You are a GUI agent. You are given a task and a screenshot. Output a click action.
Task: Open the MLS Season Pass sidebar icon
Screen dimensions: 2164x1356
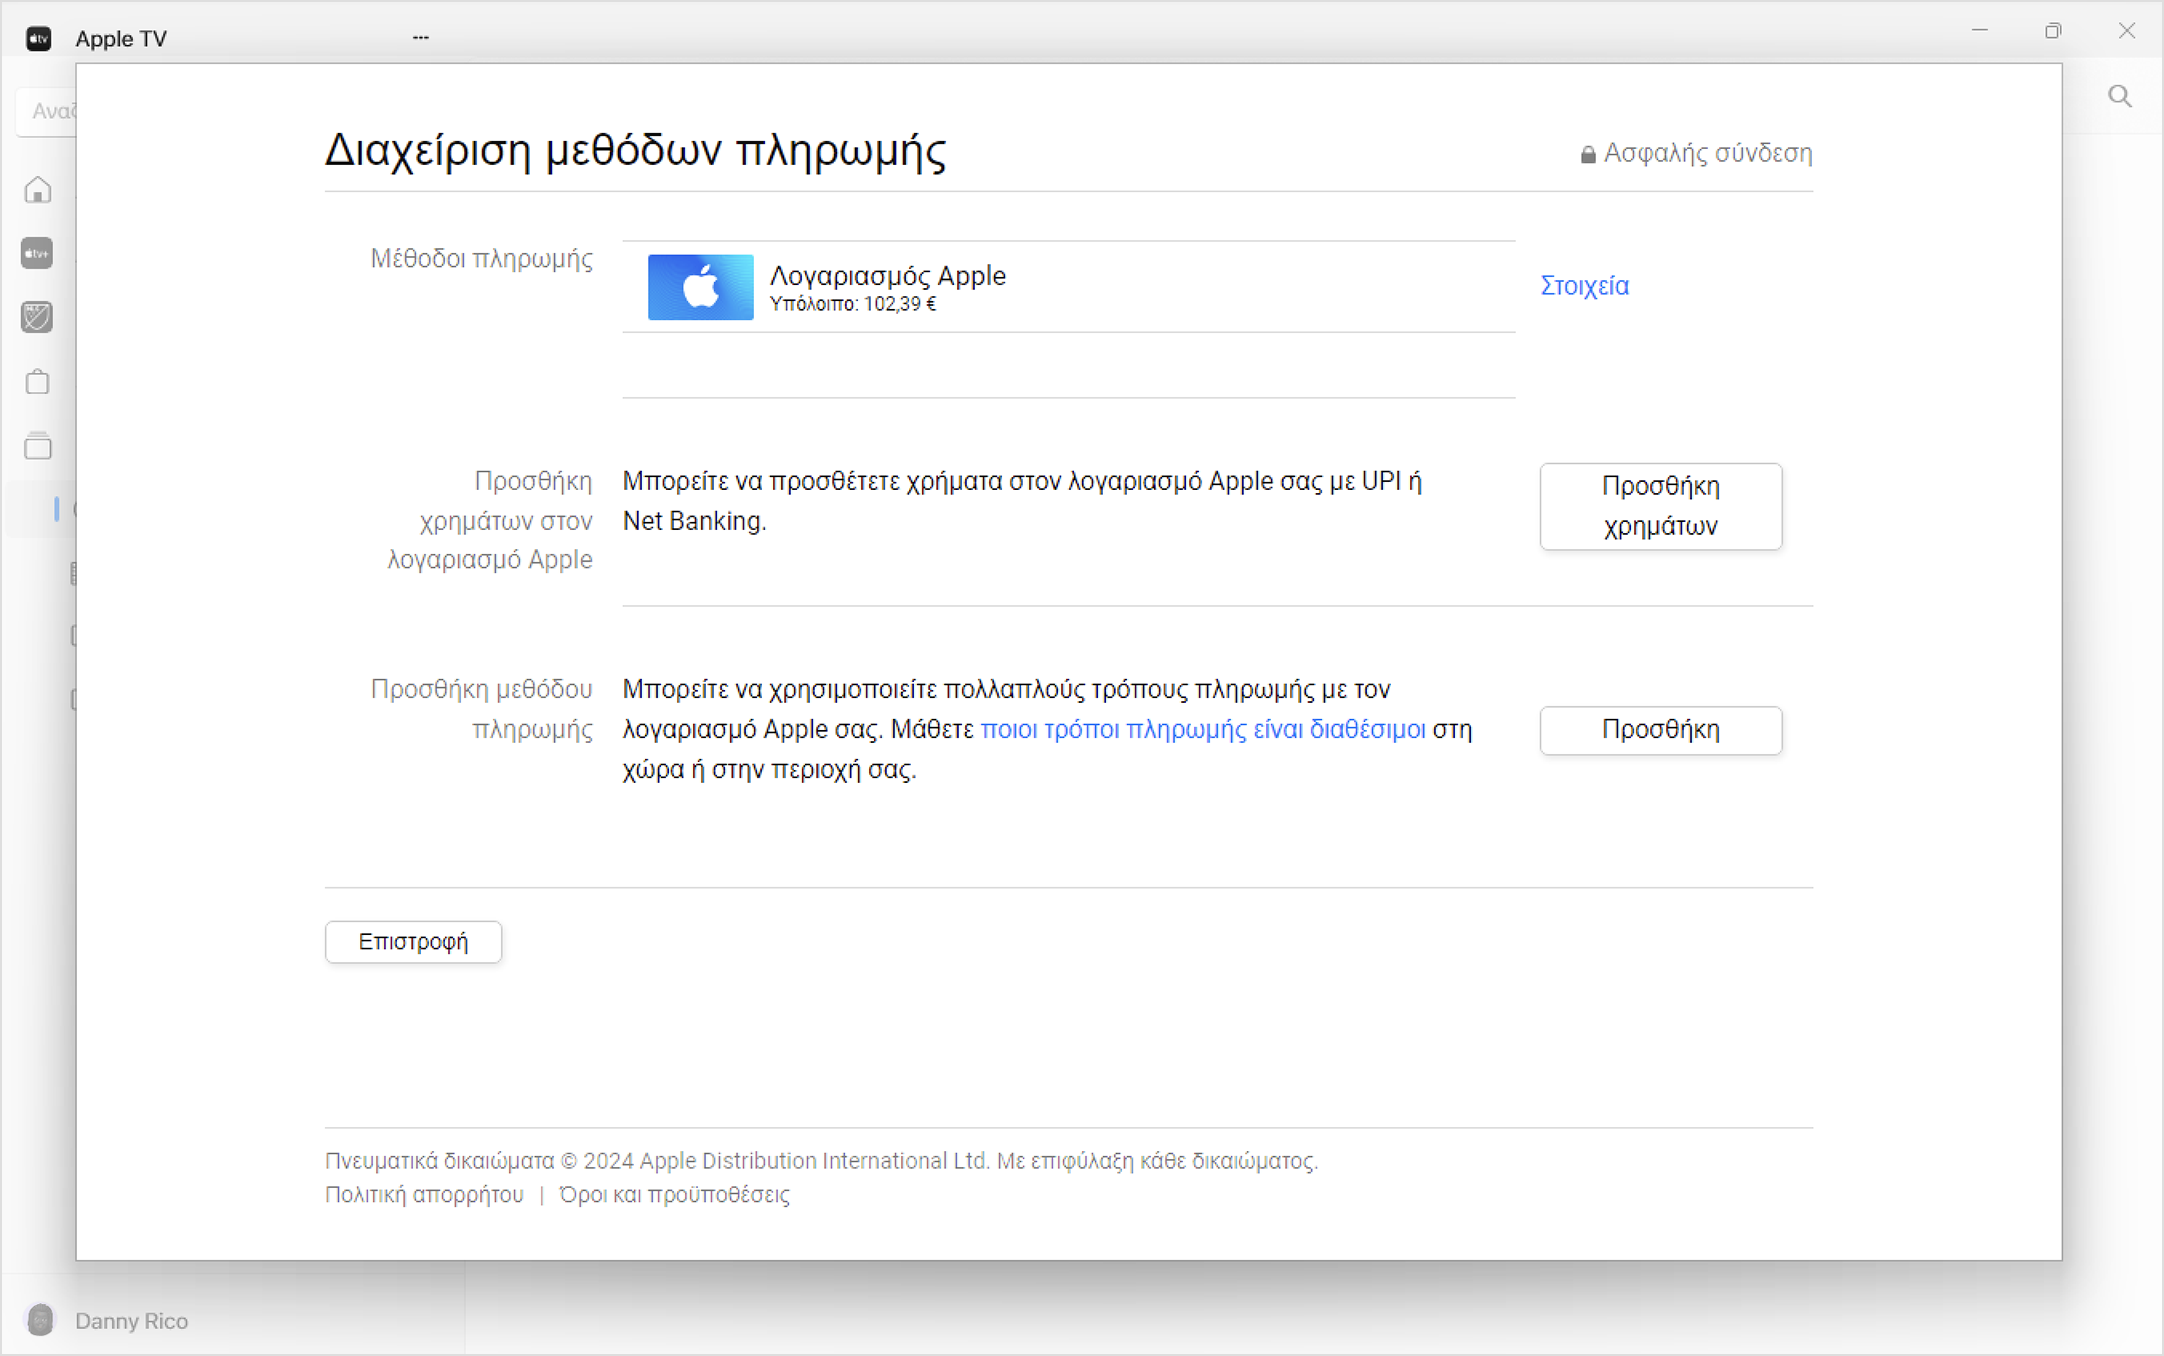tap(37, 317)
